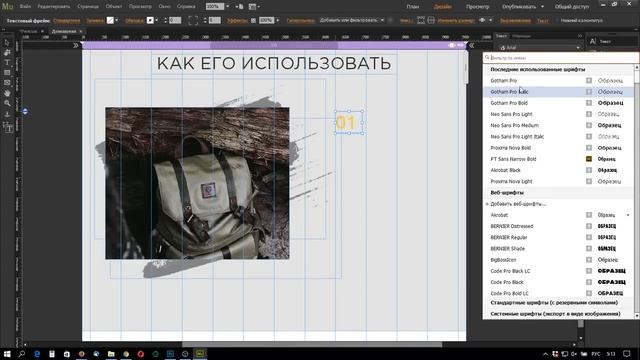The width and height of the screenshot is (640, 360).
Task: Click Опубликовать button
Action: click(519, 7)
